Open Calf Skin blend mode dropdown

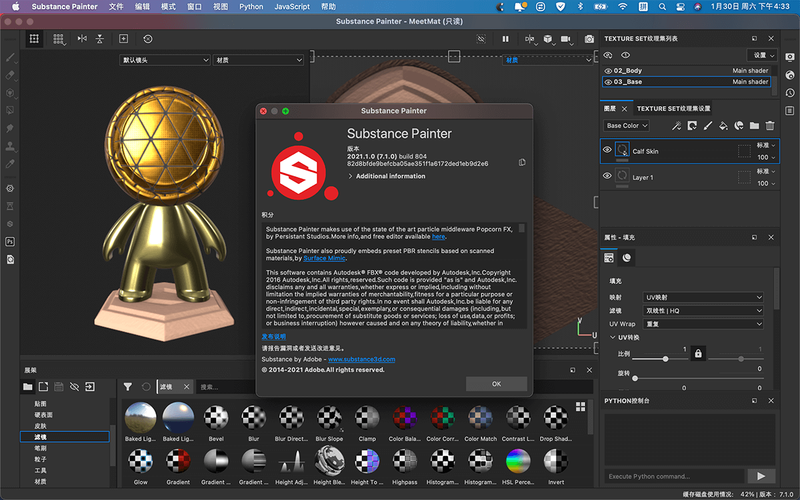[766, 145]
